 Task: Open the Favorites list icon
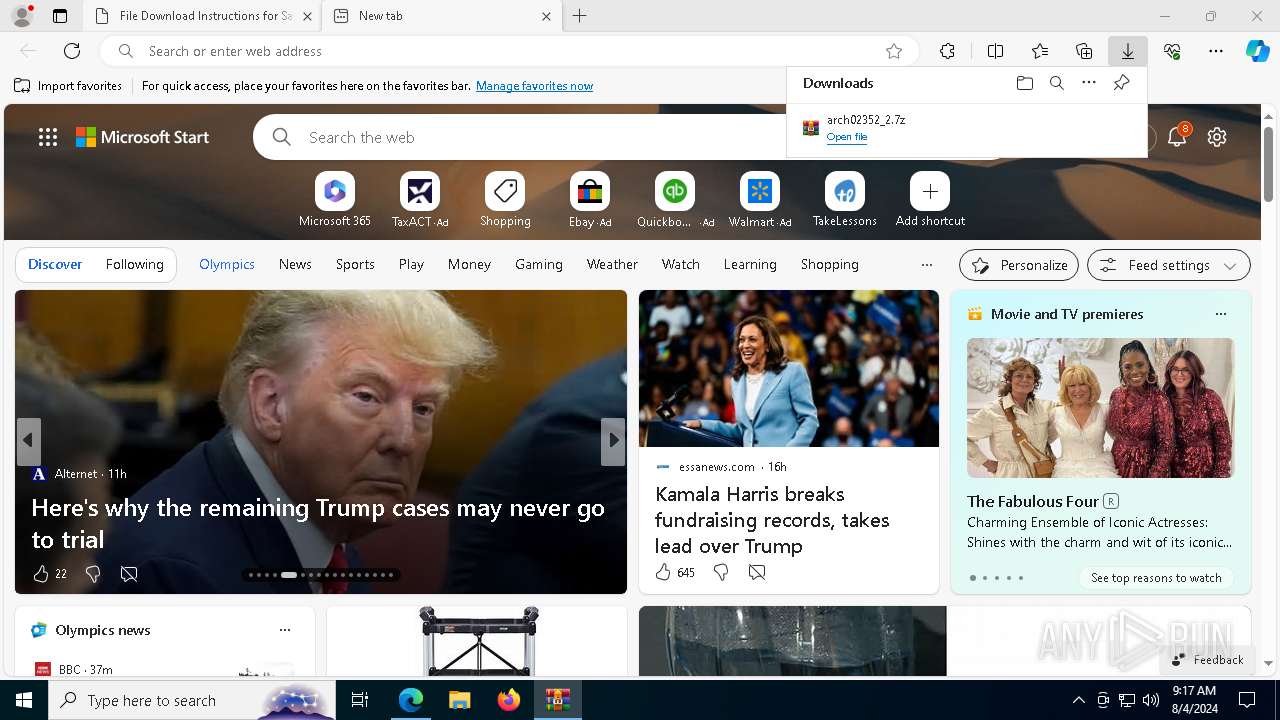(1040, 51)
